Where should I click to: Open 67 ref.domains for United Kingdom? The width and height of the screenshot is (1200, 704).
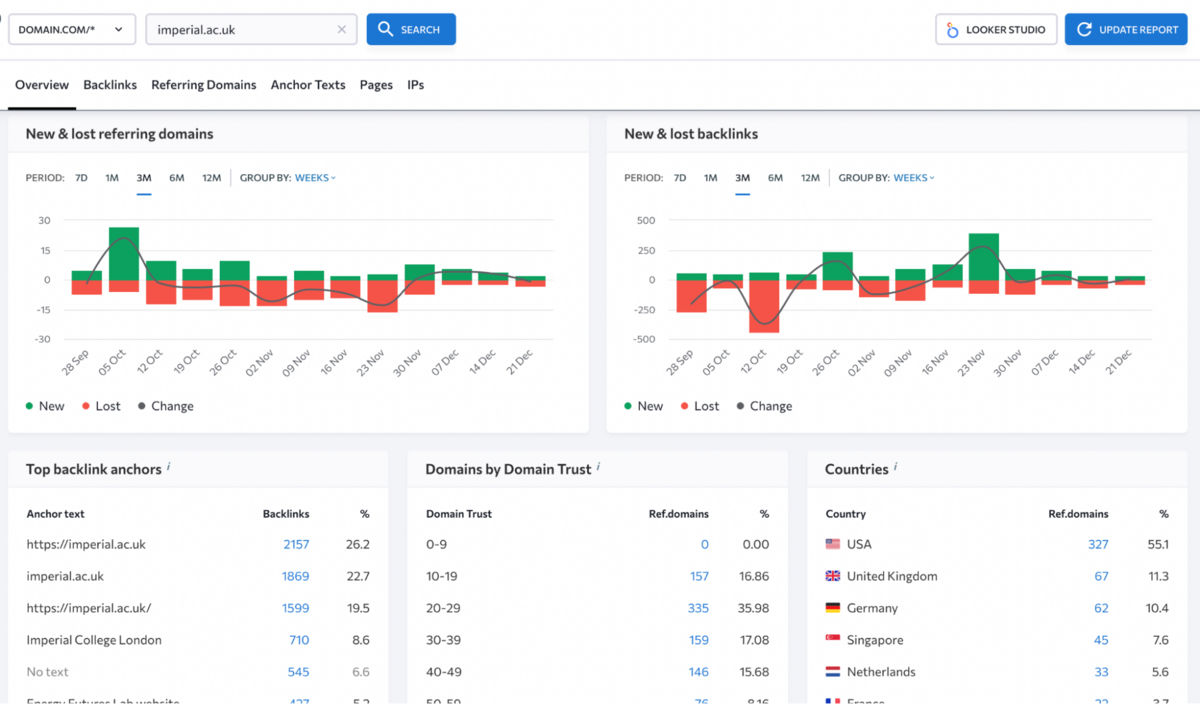[x=1102, y=576]
